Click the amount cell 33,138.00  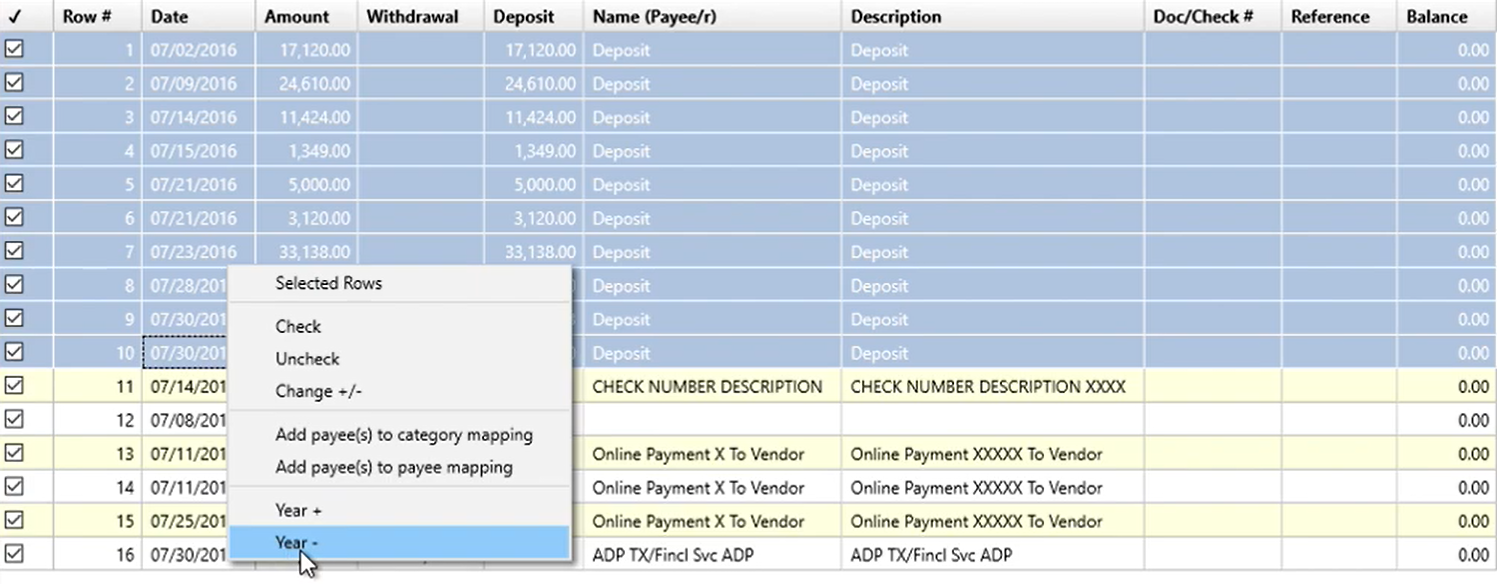[306, 252]
